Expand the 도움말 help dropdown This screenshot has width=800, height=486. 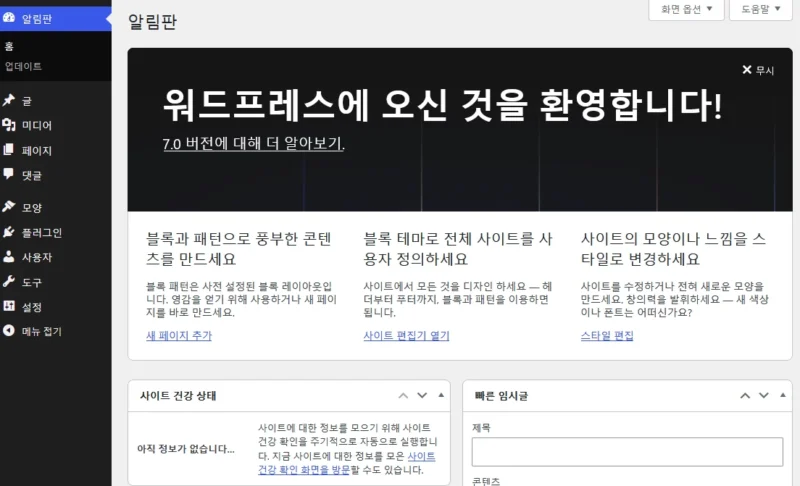tap(761, 9)
